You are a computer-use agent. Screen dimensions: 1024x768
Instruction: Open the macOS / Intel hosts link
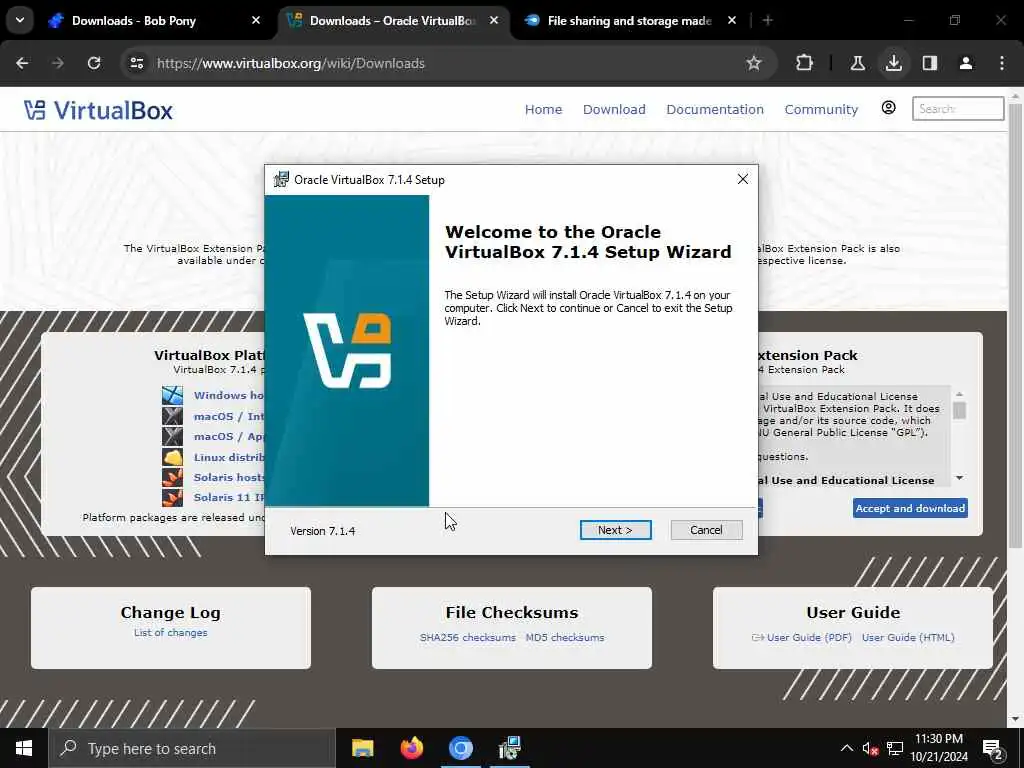pos(229,416)
